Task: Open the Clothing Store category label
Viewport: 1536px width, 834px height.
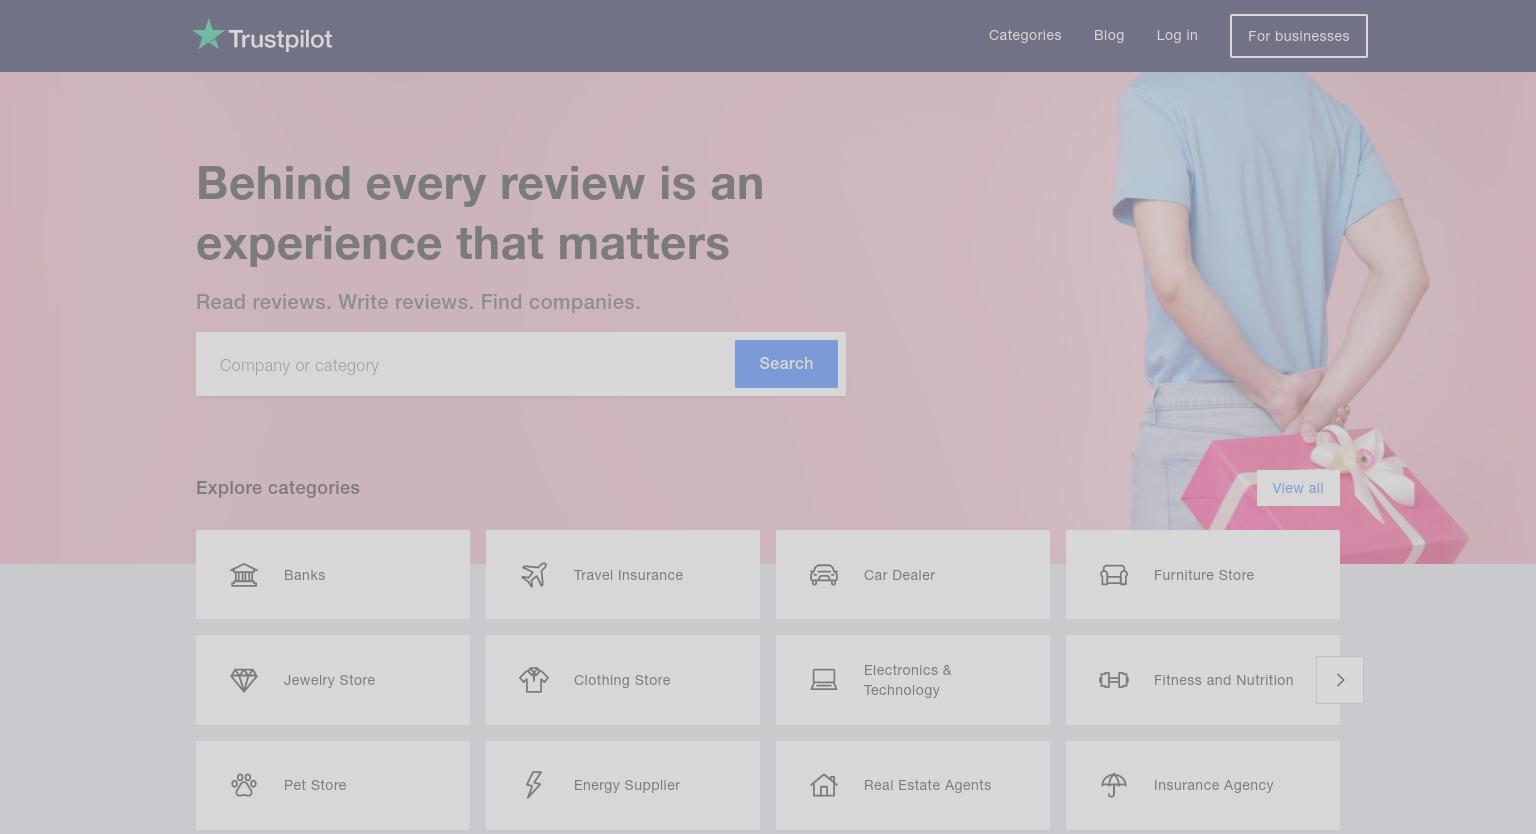Action: point(622,680)
